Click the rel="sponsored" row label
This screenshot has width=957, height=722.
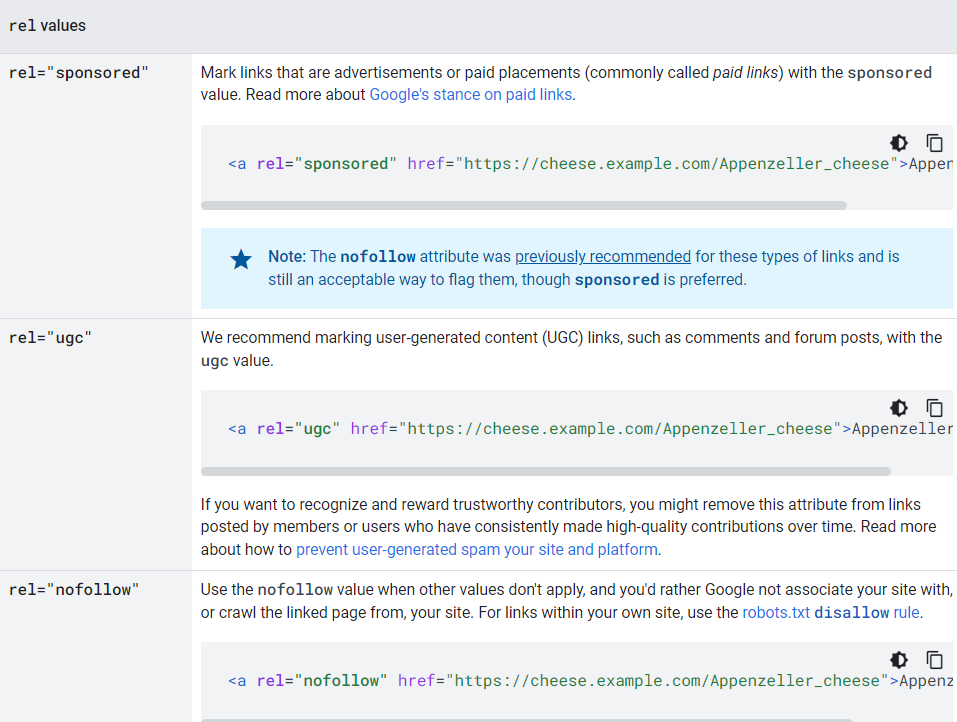coord(79,73)
